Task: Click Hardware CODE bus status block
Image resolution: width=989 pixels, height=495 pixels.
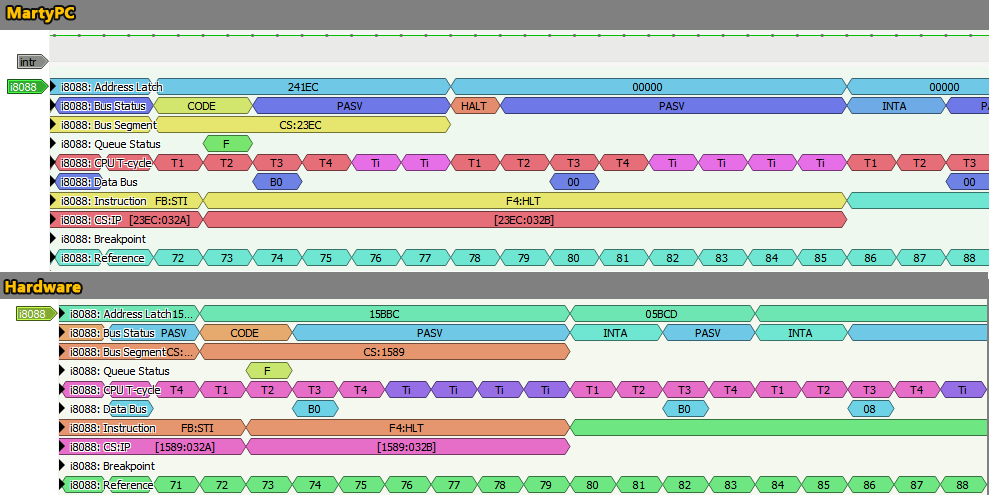Action: (245, 333)
